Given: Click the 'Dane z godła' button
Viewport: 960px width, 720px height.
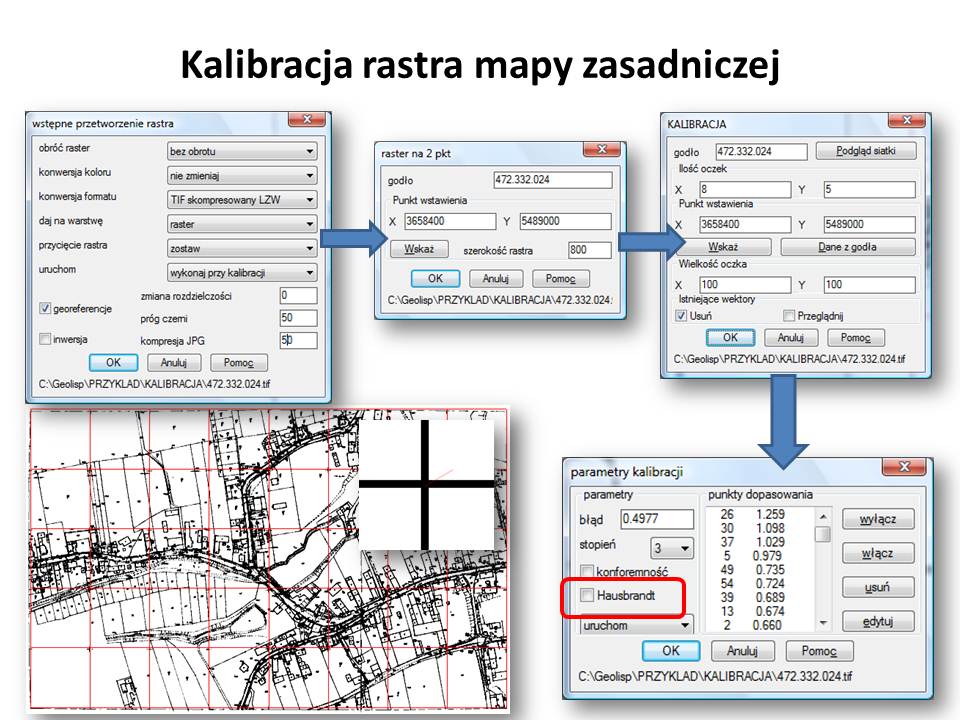Looking at the screenshot, I should pyautogui.click(x=848, y=247).
